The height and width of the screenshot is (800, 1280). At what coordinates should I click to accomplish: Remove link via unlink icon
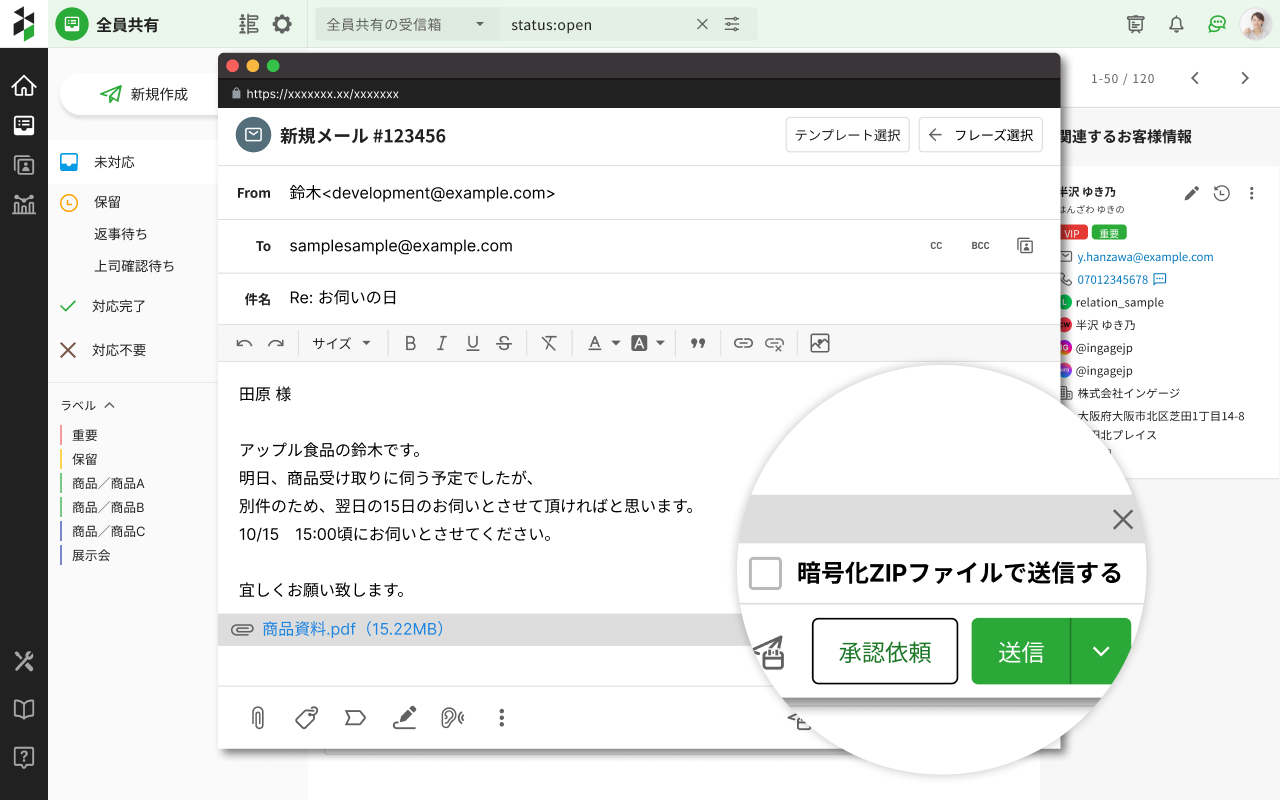pyautogui.click(x=774, y=343)
